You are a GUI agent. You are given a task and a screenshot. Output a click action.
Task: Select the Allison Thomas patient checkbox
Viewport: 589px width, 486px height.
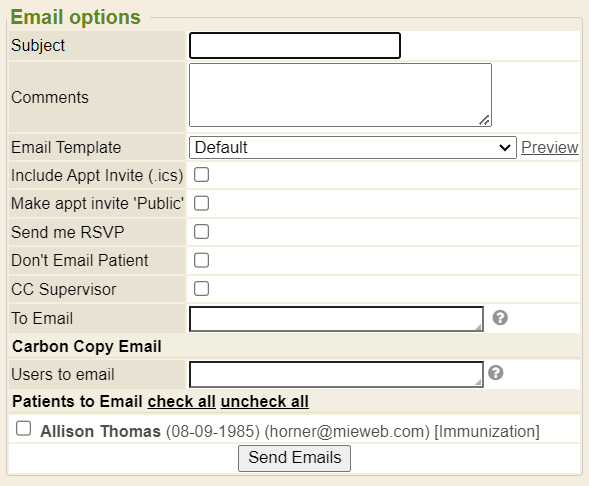23,429
